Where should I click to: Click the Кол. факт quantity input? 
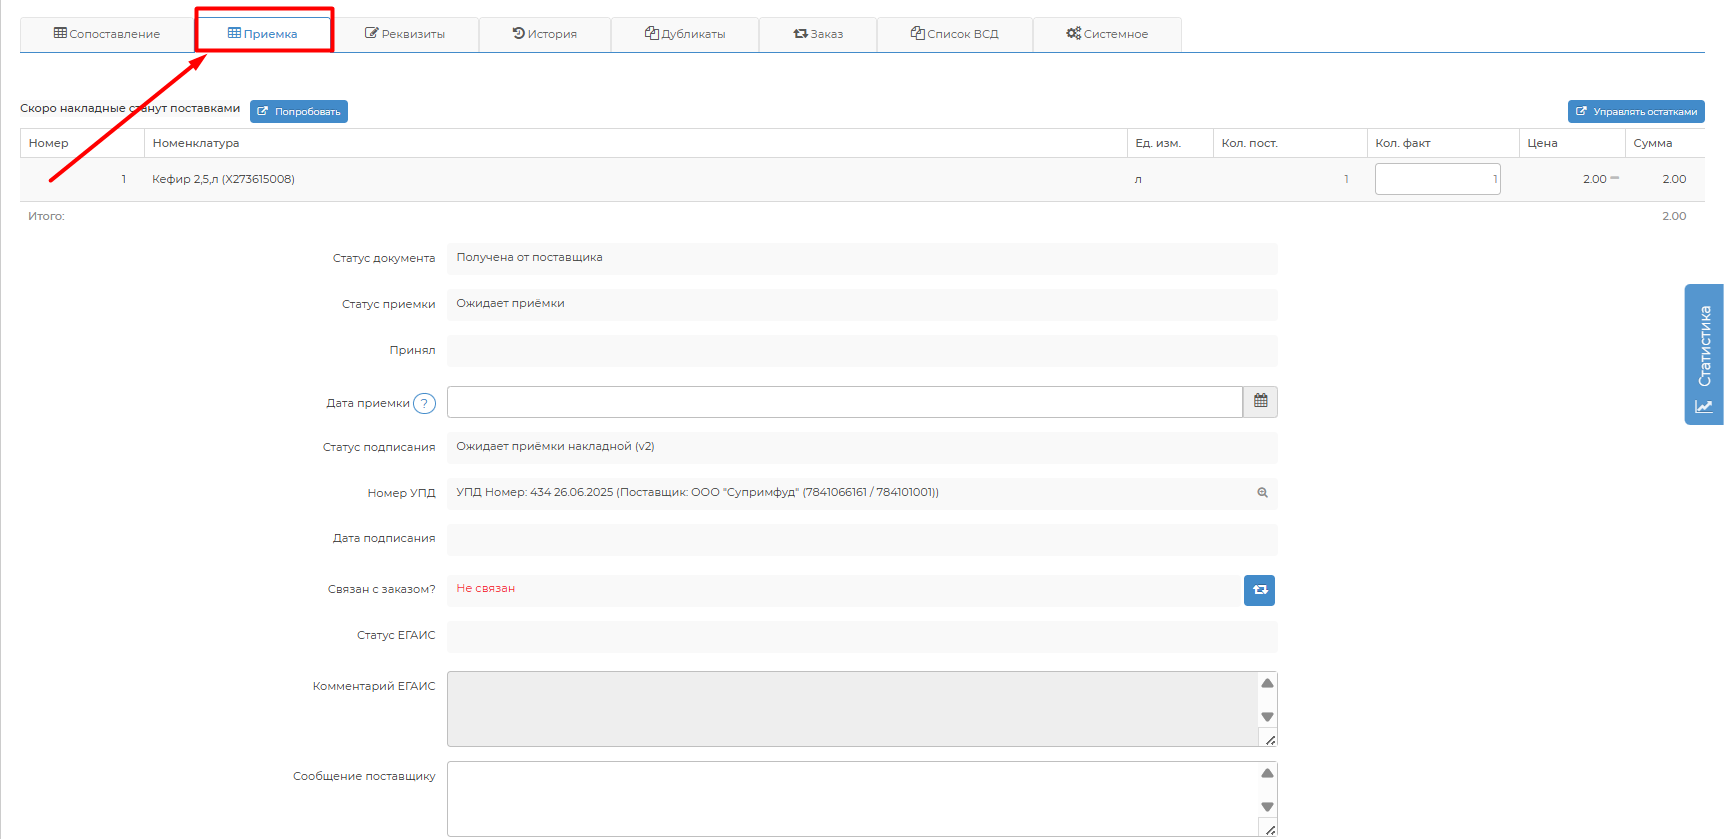pyautogui.click(x=1437, y=179)
